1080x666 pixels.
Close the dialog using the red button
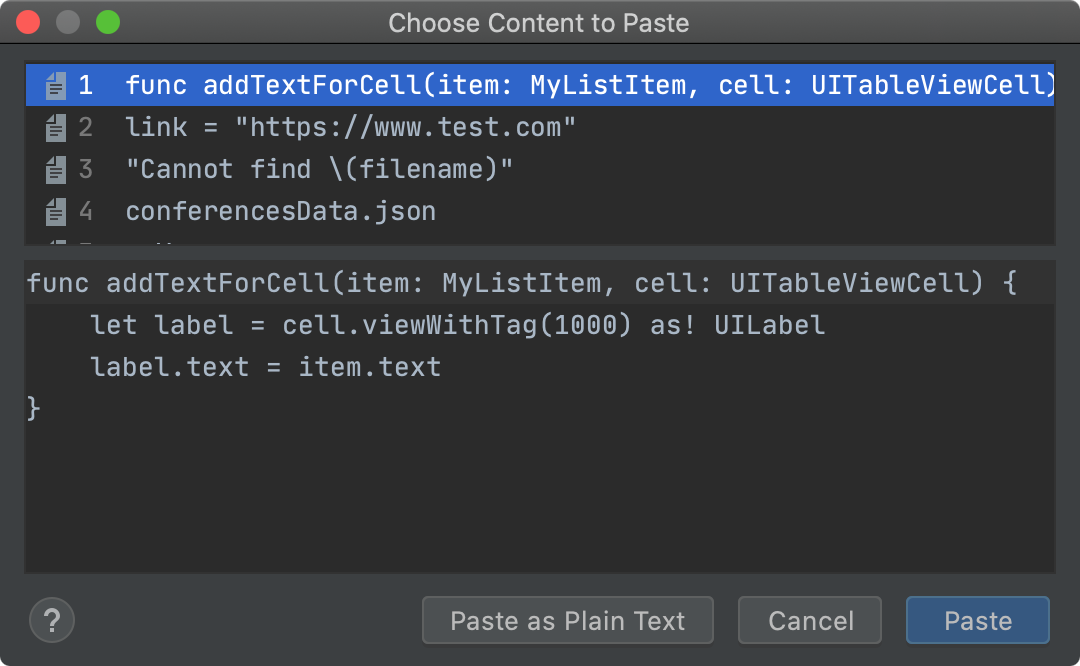(28, 22)
